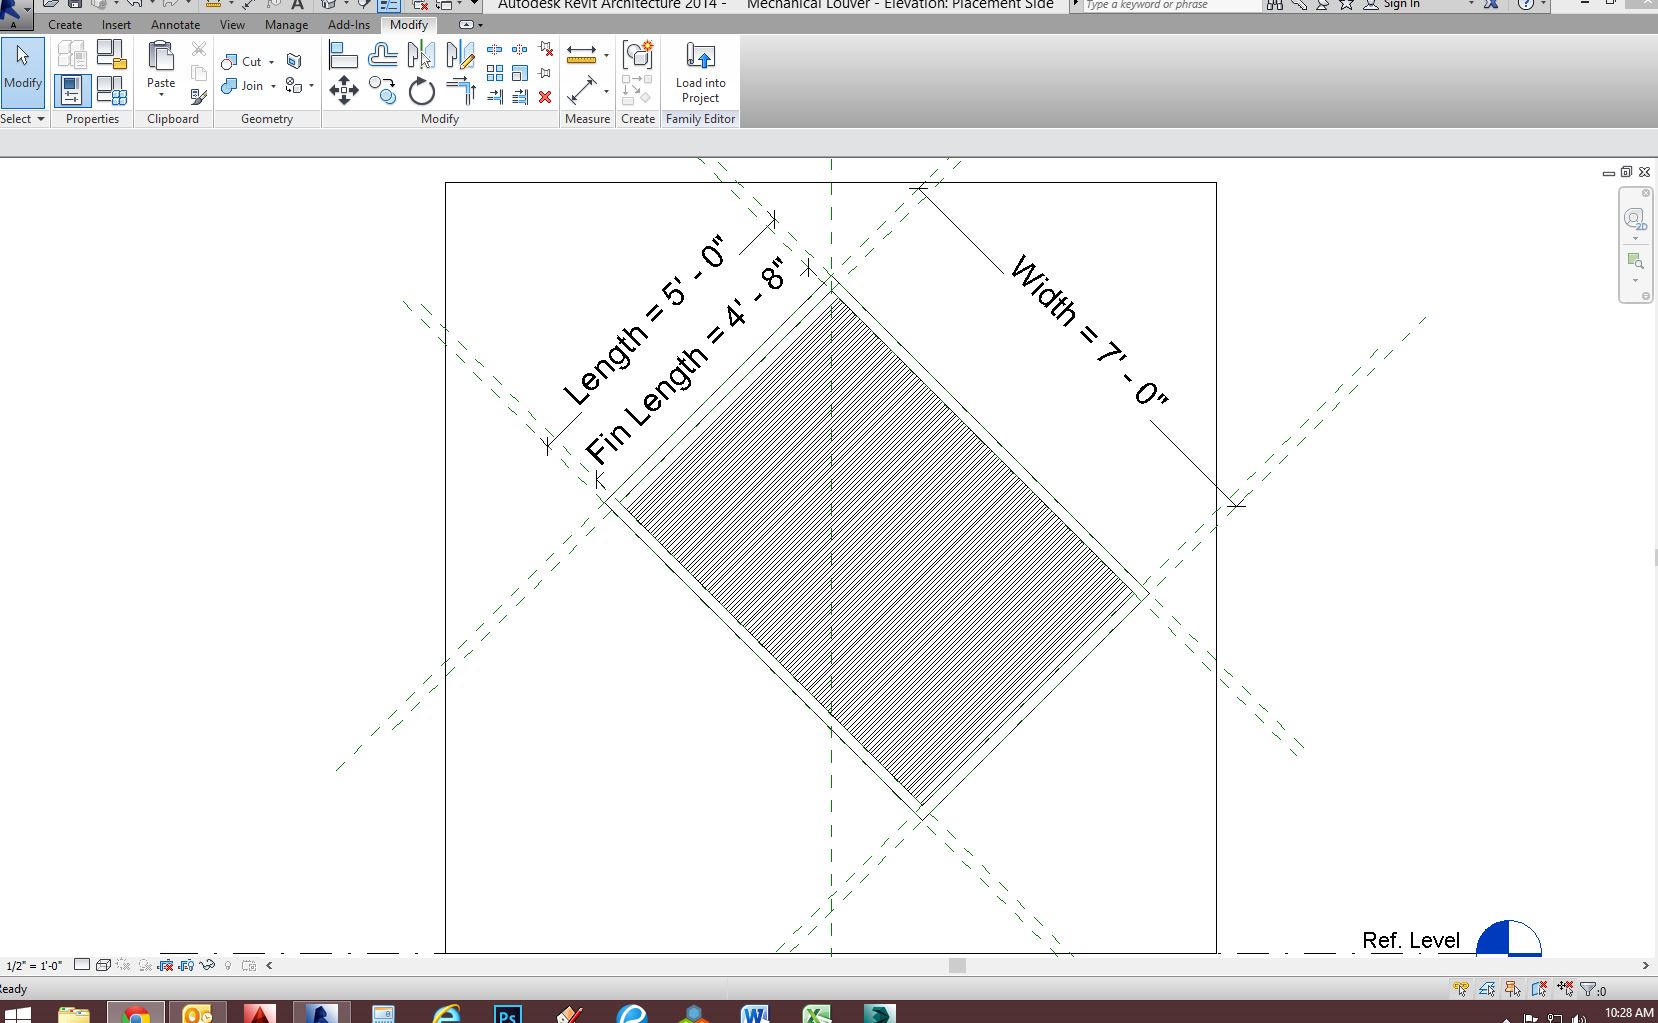The height and width of the screenshot is (1023, 1658).
Task: Open the Manage ribbon tab
Action: point(287,25)
